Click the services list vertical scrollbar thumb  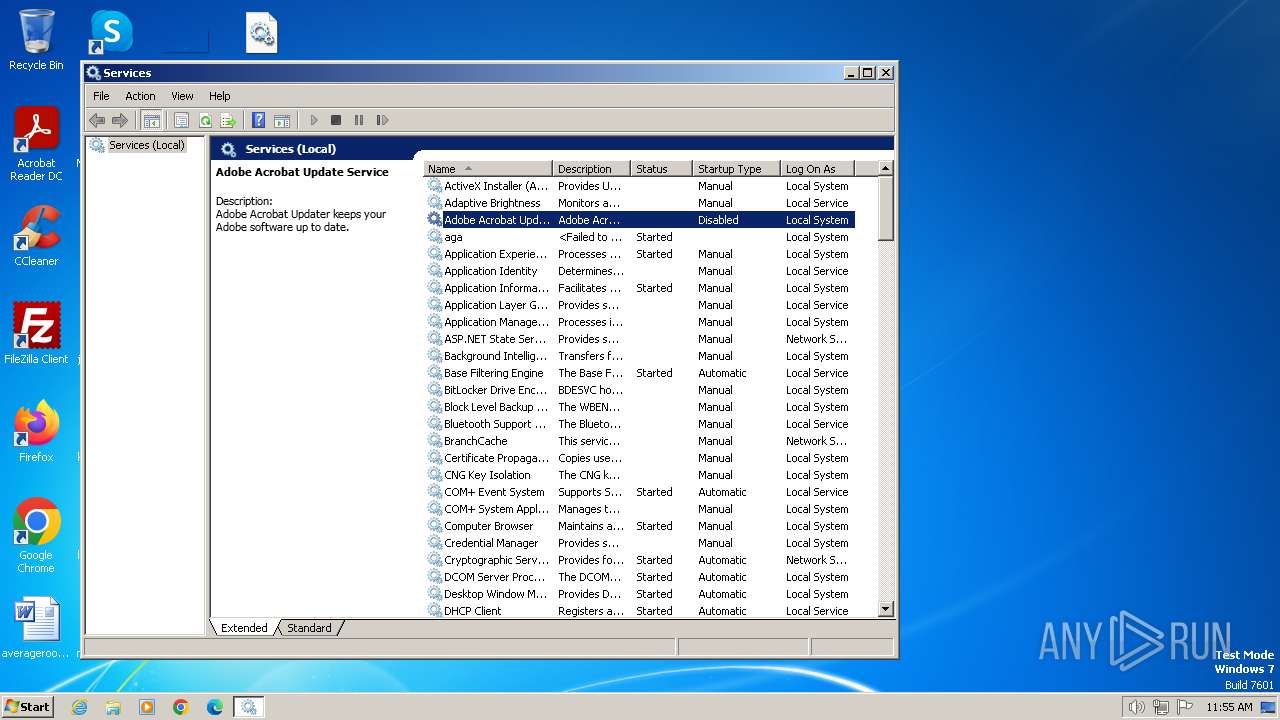click(885, 209)
